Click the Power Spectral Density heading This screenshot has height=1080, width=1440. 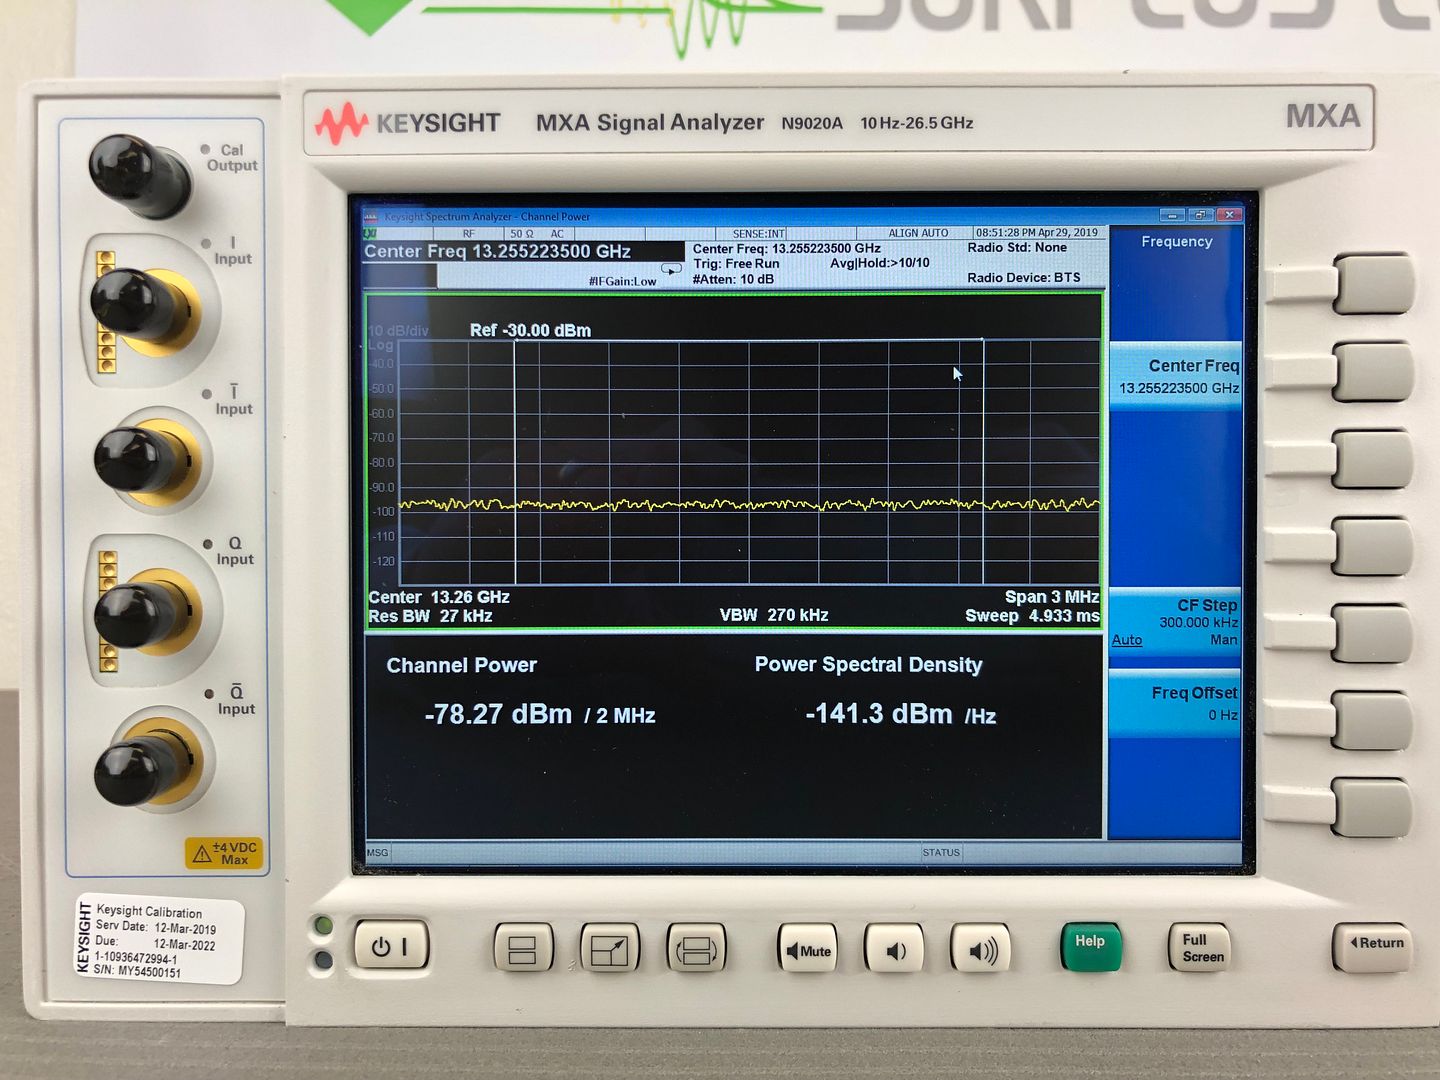tap(868, 665)
